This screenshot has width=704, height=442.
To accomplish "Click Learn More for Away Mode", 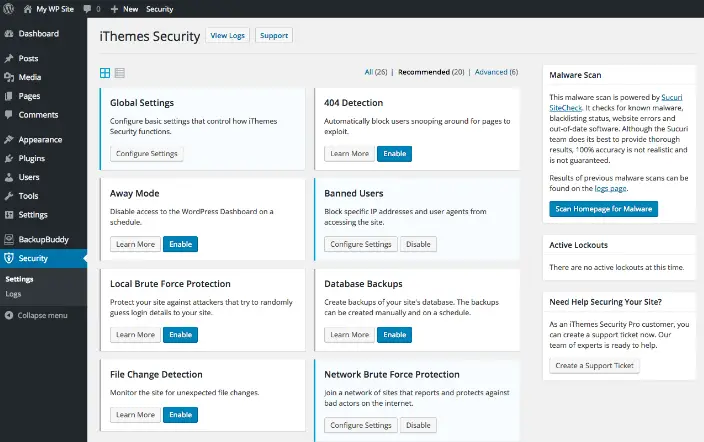I will 135,244.
